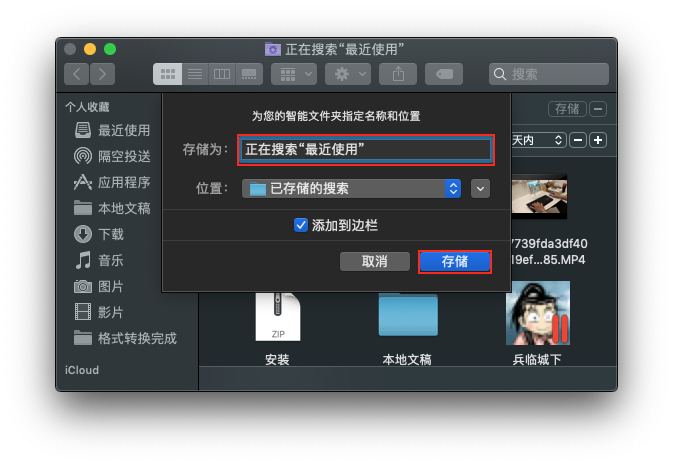Viewport: 673px width, 465px height.
Task: Add search criterion with plus button
Action: [x=598, y=140]
